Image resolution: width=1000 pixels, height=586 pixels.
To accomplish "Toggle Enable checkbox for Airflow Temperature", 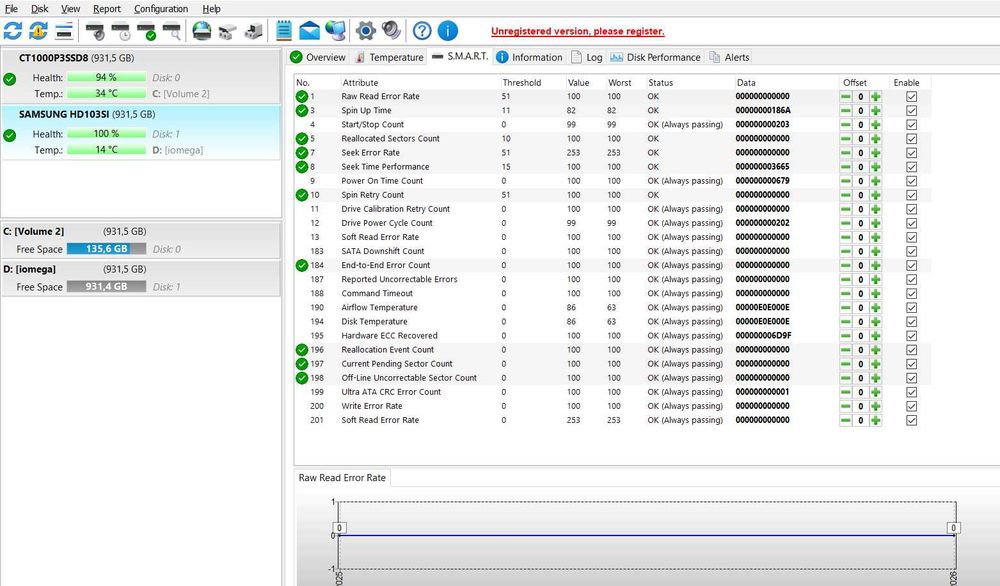I will coord(911,307).
